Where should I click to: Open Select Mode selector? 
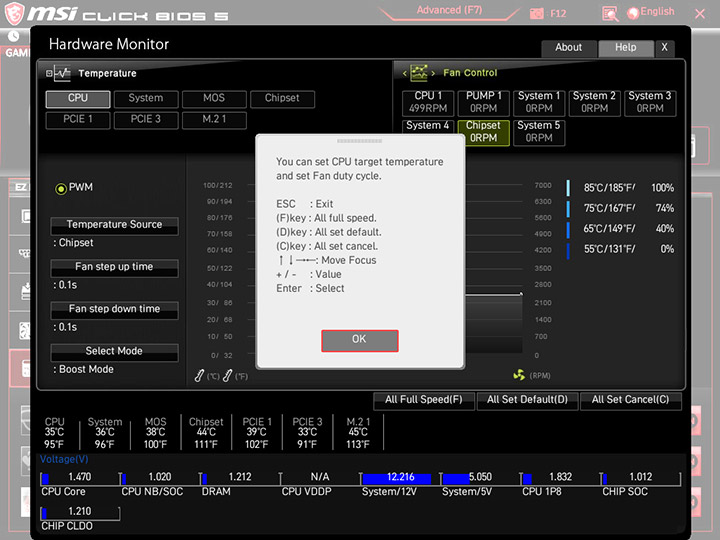click(114, 352)
